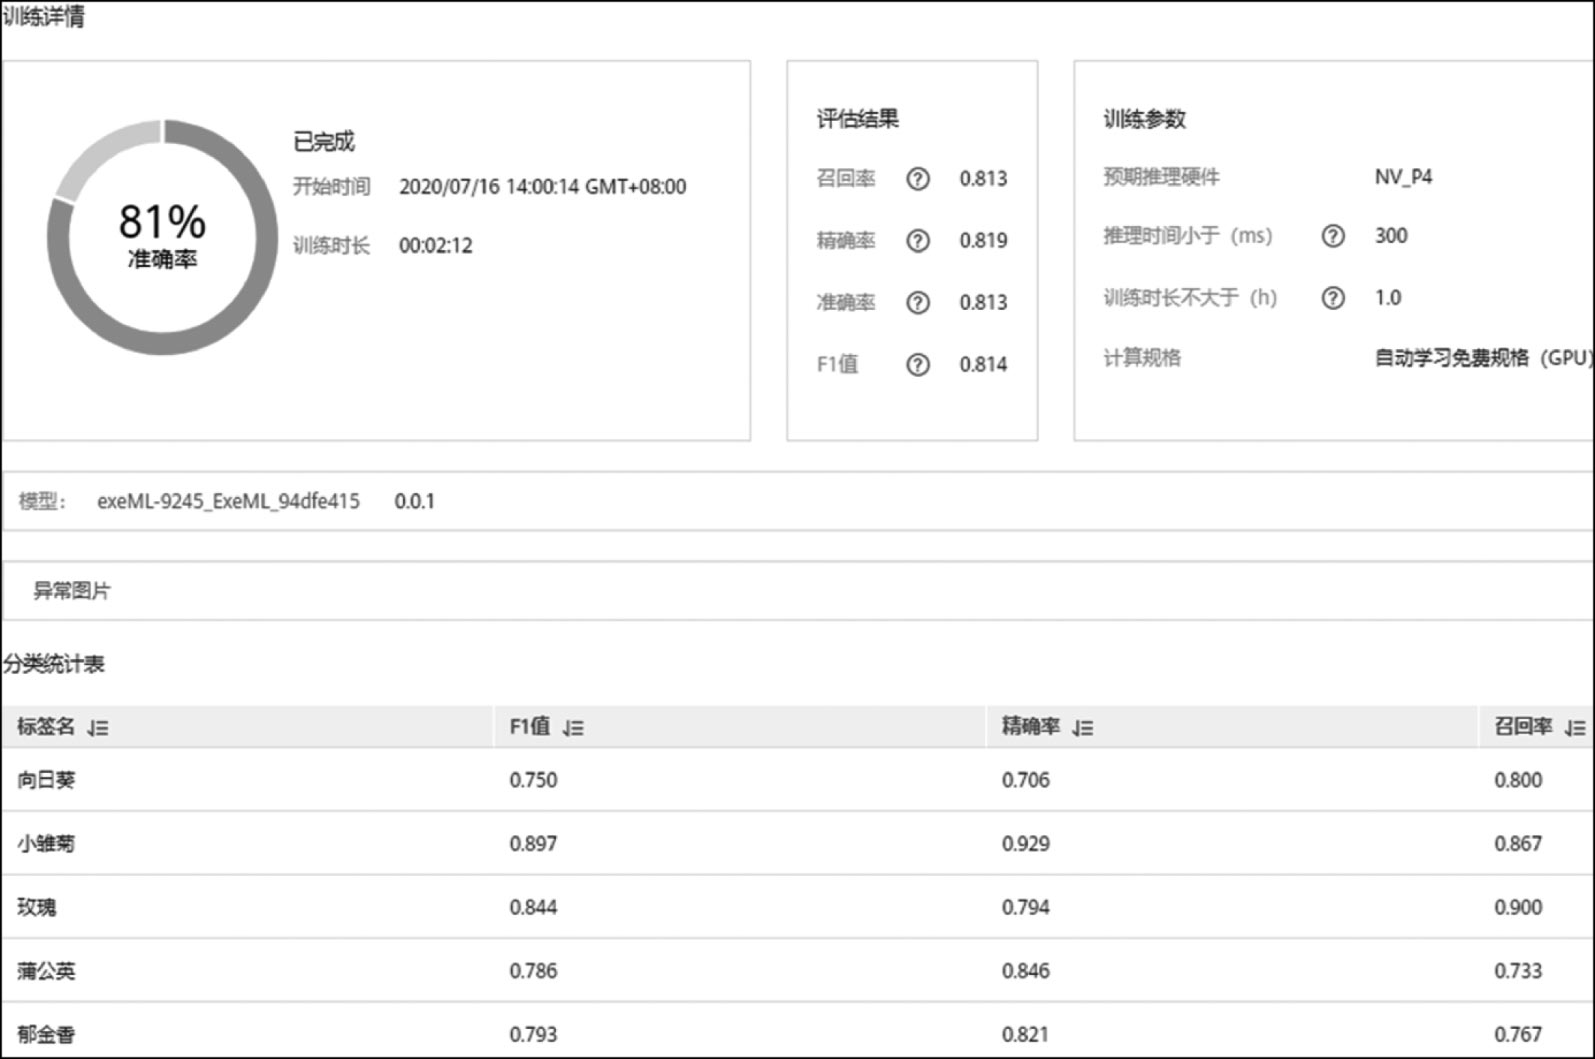Viewport: 1595px width, 1059px height.
Task: Click the 81% accuracy ring chart
Action: [x=162, y=237]
